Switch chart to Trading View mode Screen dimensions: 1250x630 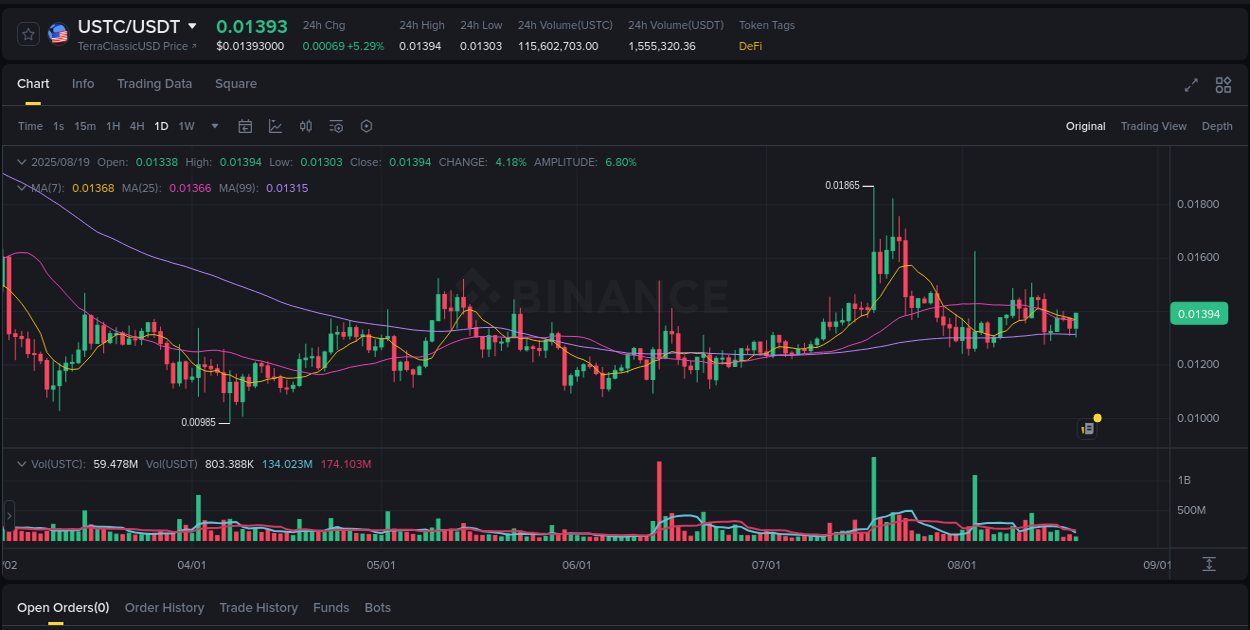point(1154,126)
